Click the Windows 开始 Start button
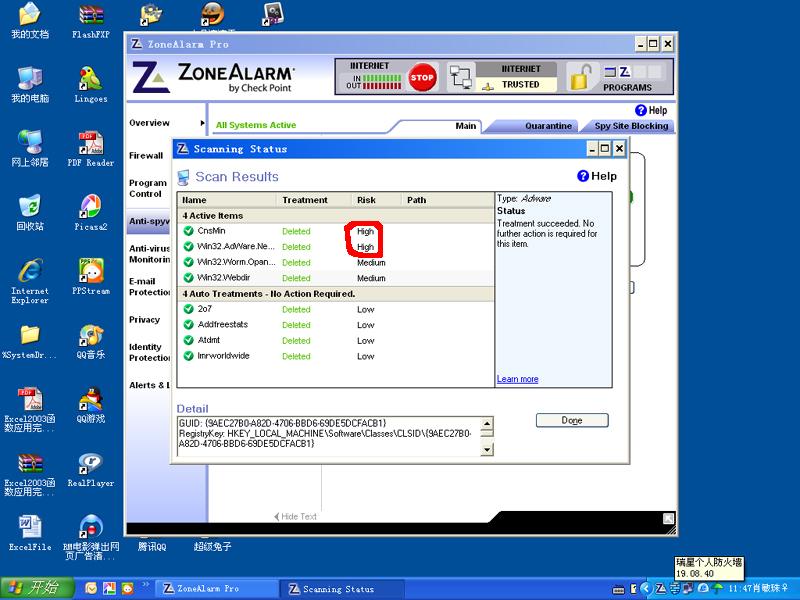Image resolution: width=800 pixels, height=600 pixels. pyautogui.click(x=37, y=588)
